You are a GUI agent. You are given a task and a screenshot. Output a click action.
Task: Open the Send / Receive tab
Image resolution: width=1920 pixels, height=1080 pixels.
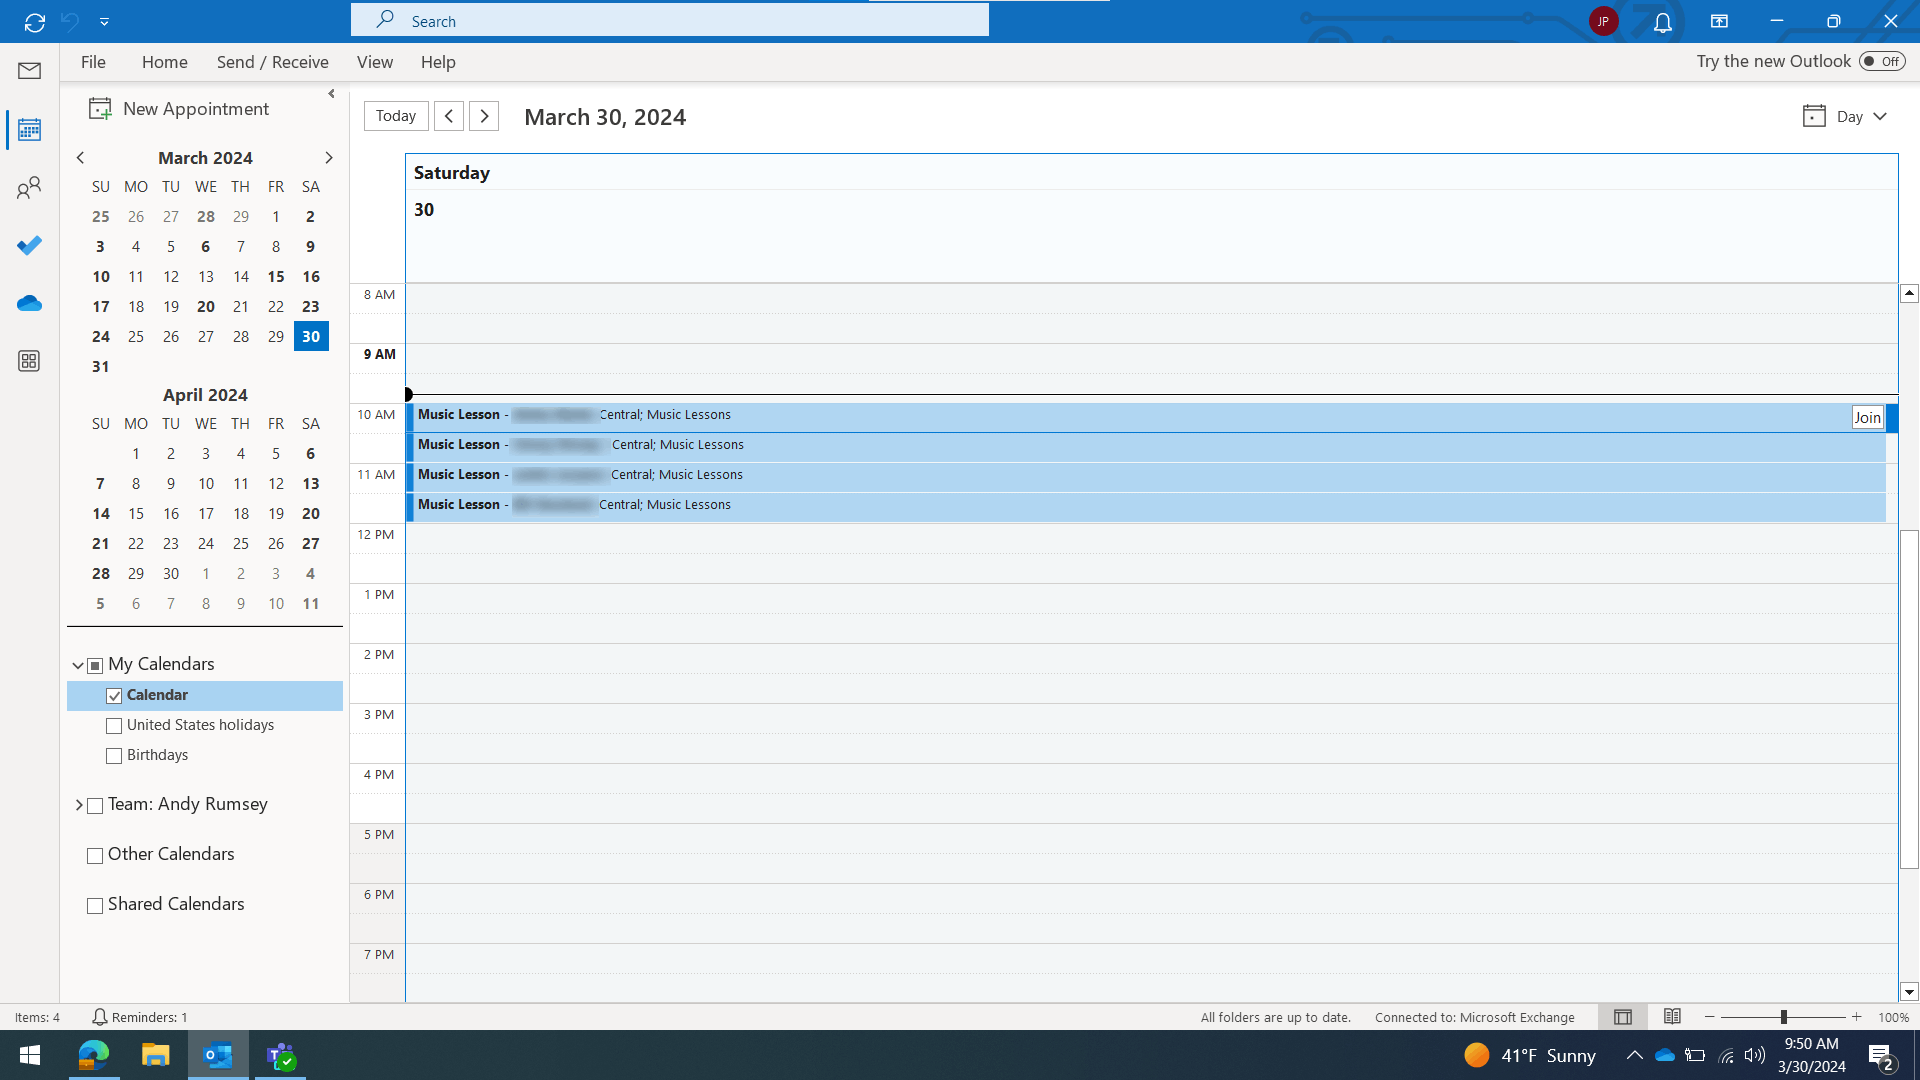point(273,62)
